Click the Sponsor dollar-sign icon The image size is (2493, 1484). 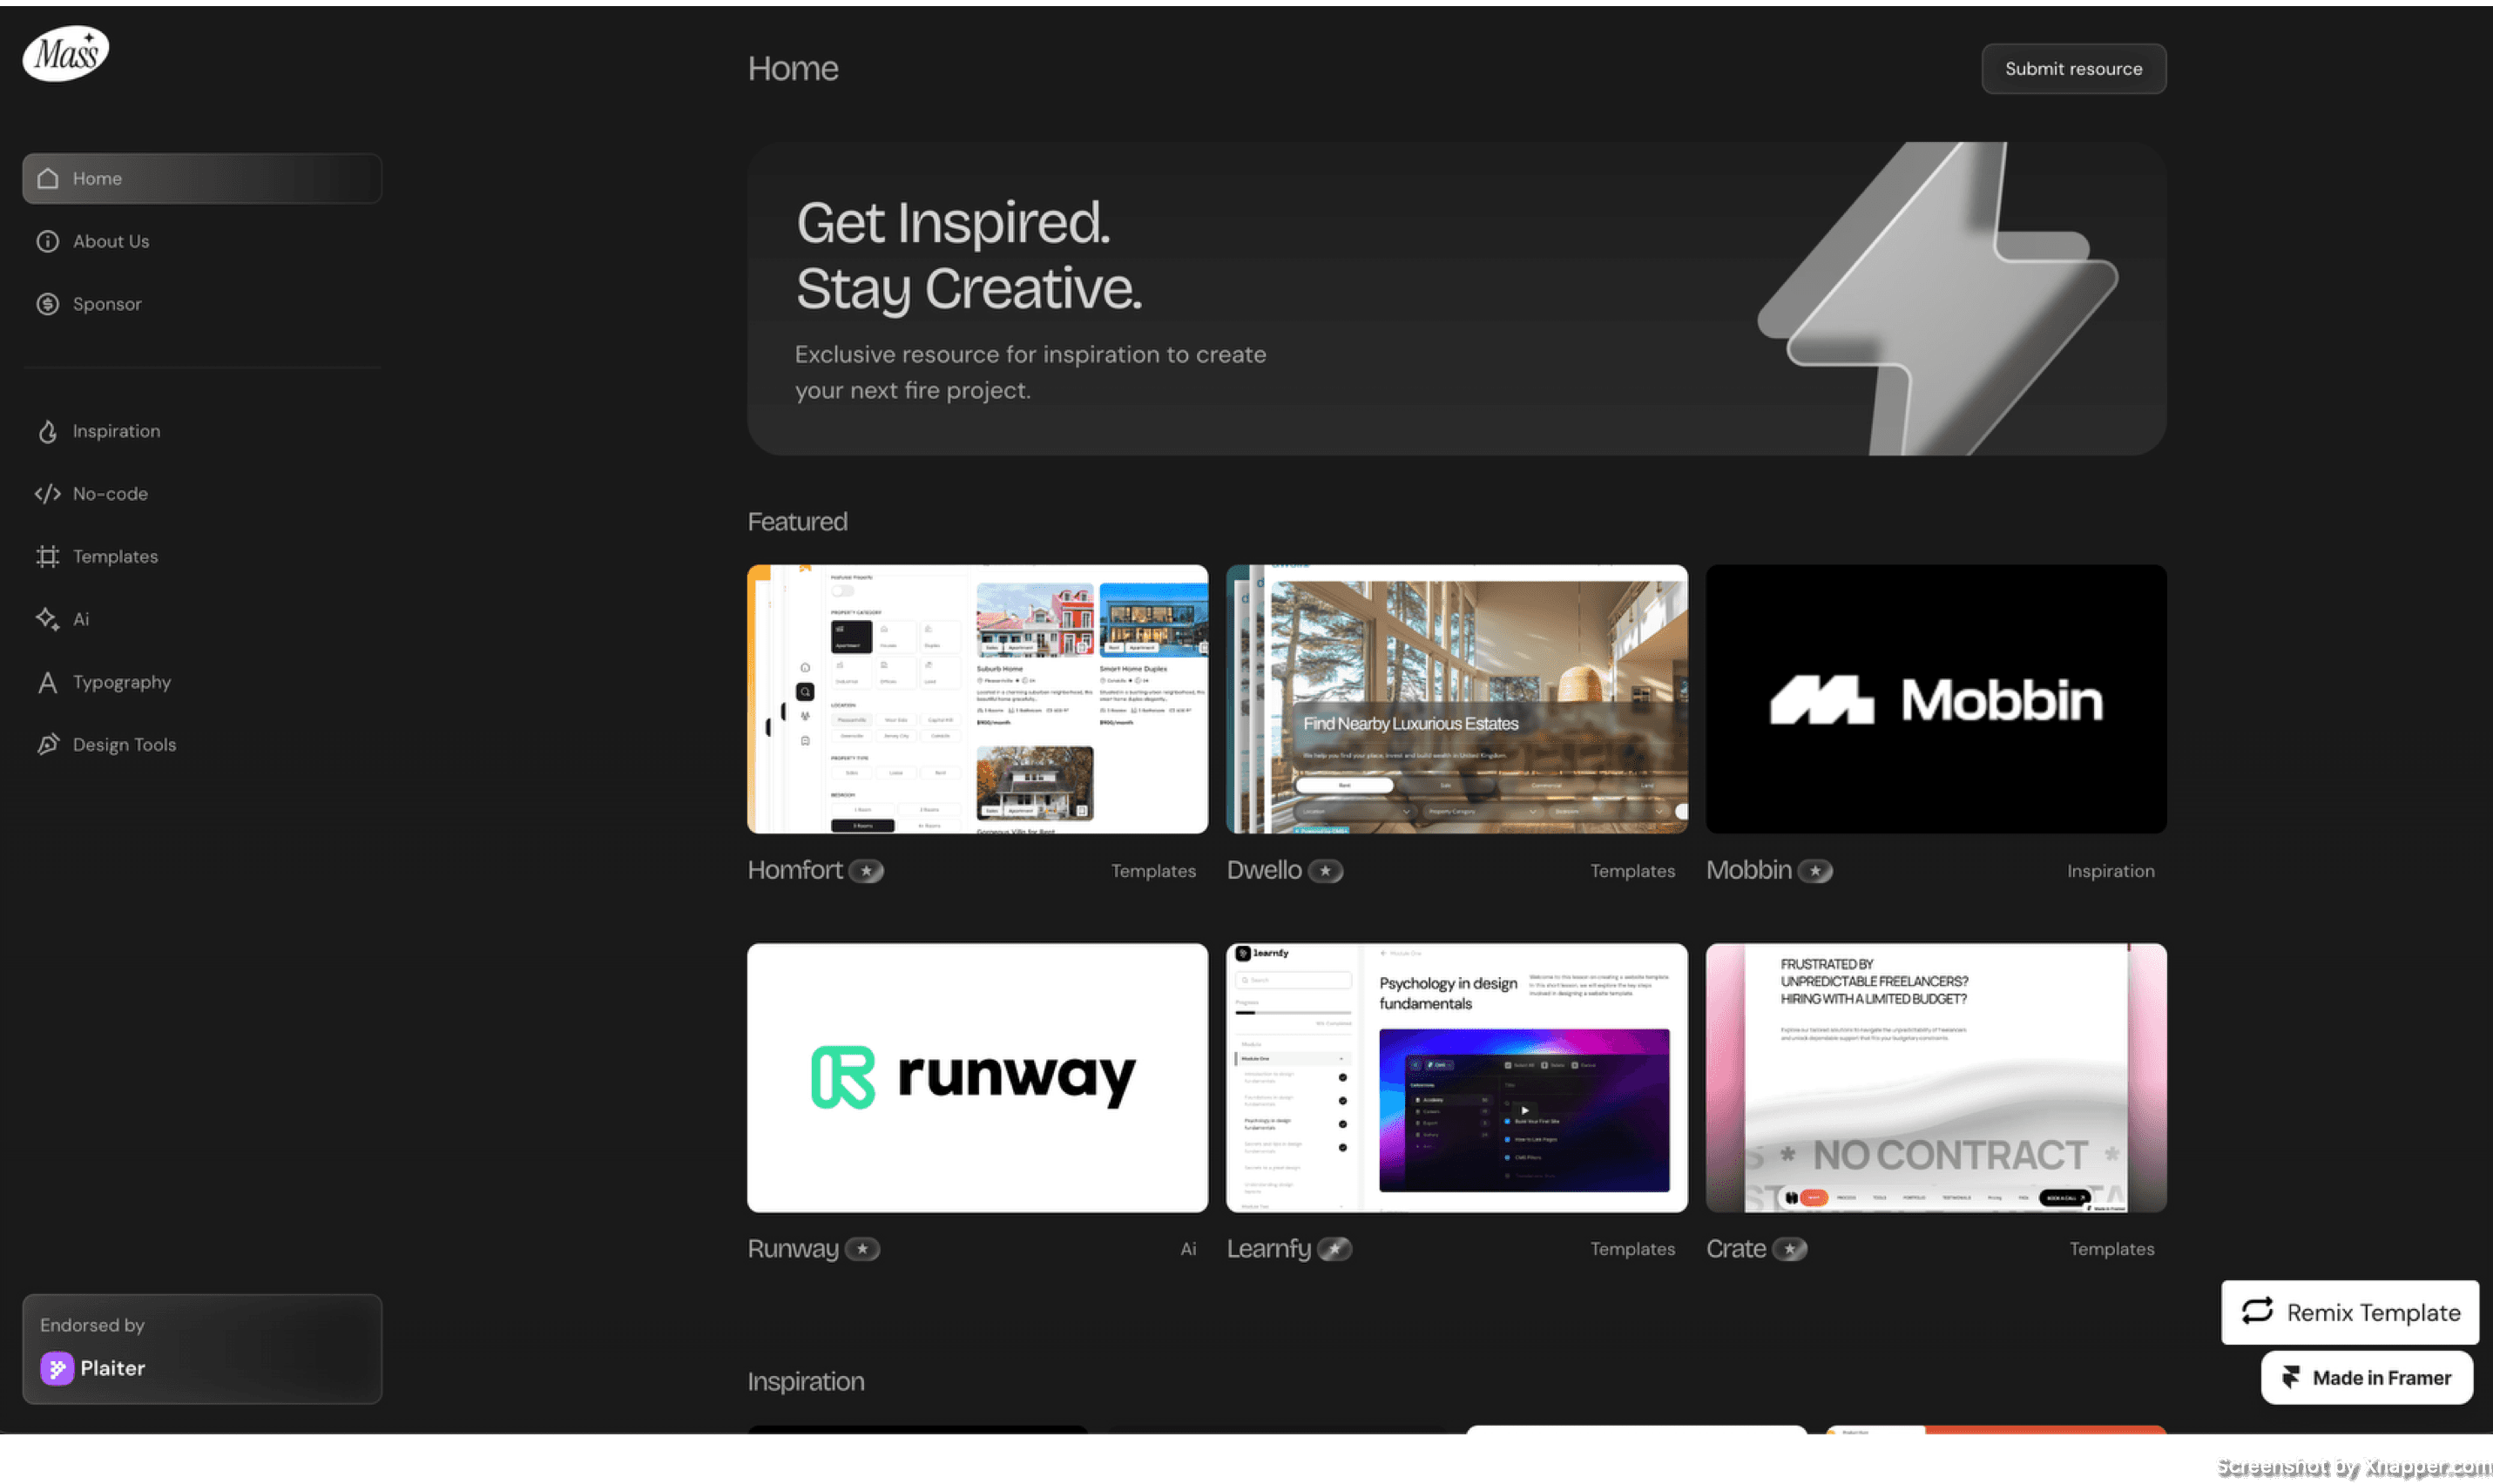point(47,304)
